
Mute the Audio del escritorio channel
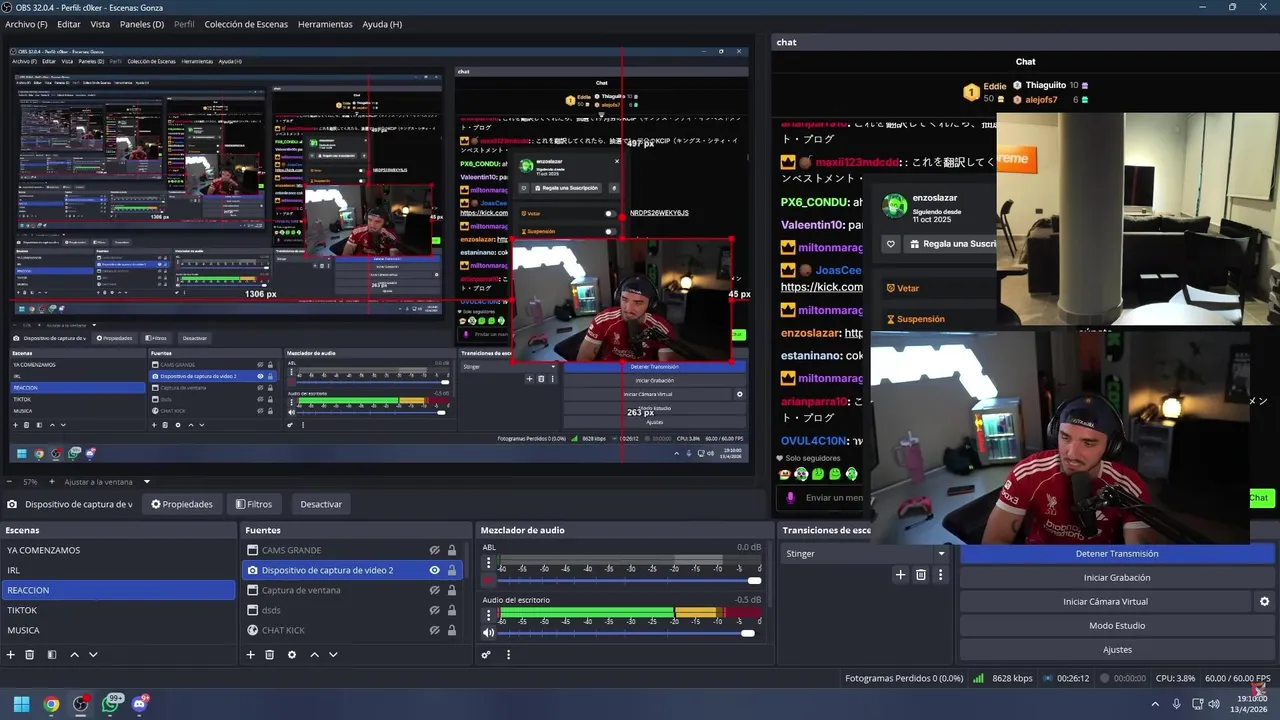(x=489, y=633)
